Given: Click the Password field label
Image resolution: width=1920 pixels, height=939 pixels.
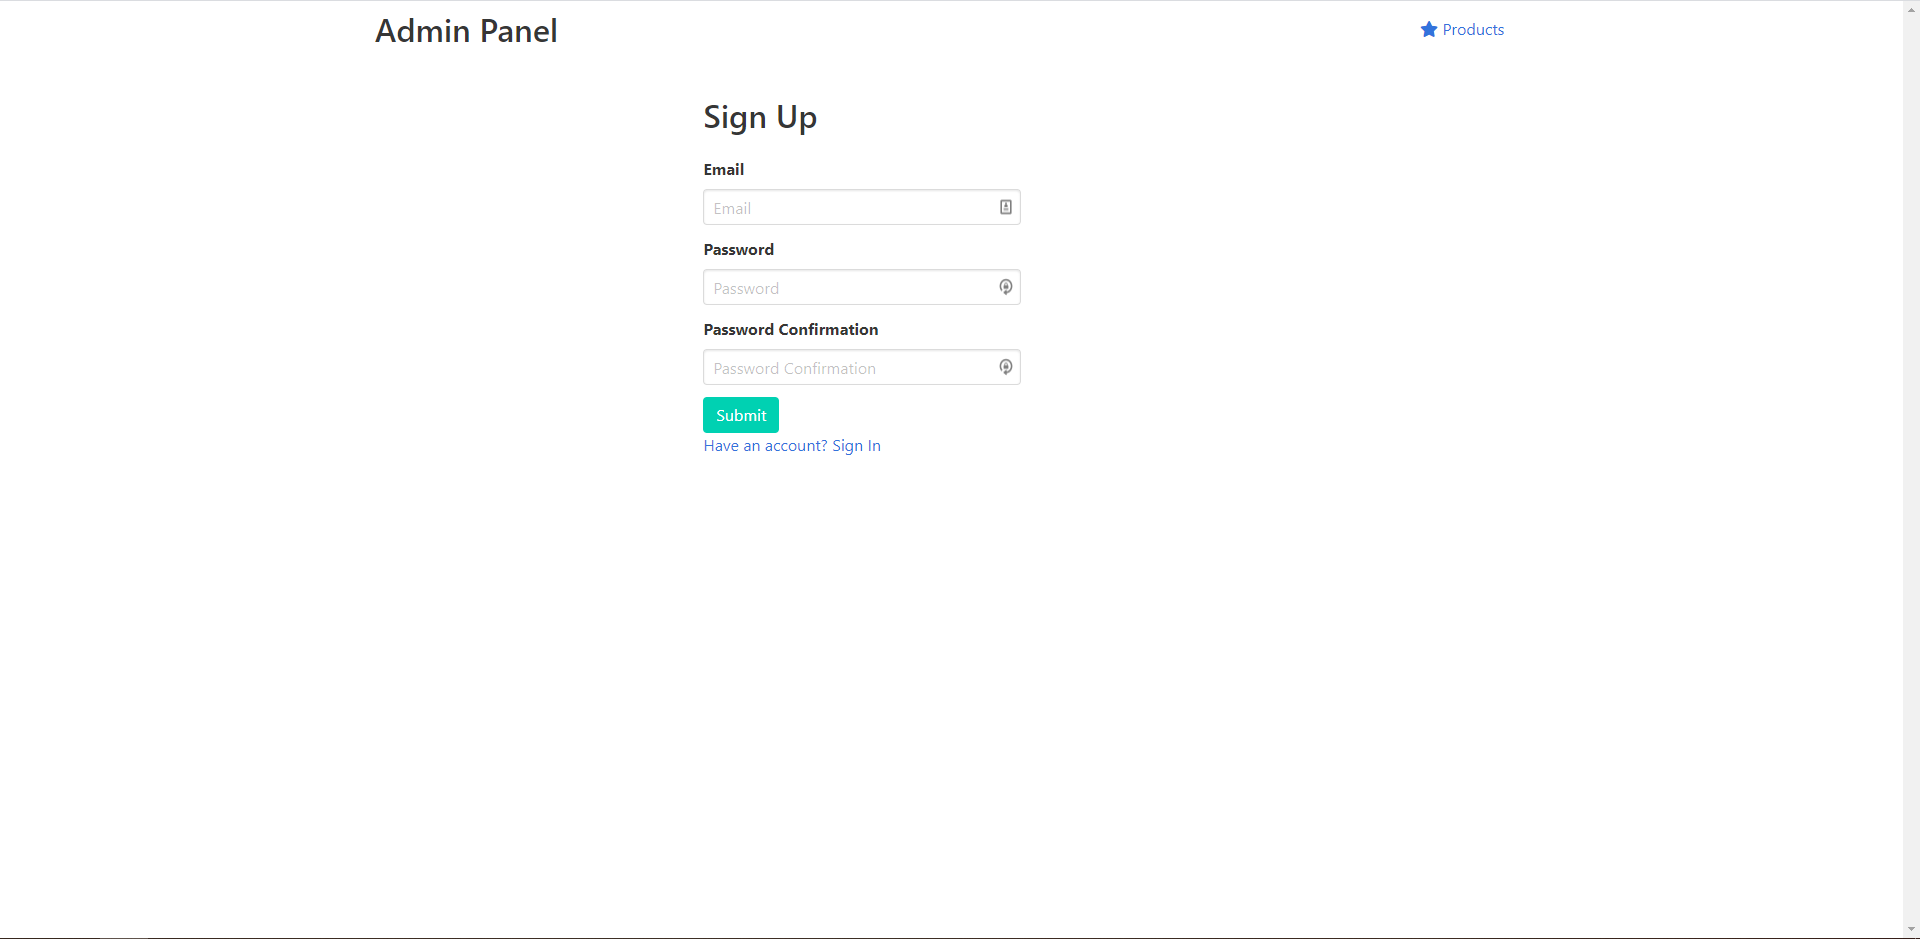Looking at the screenshot, I should click(738, 249).
